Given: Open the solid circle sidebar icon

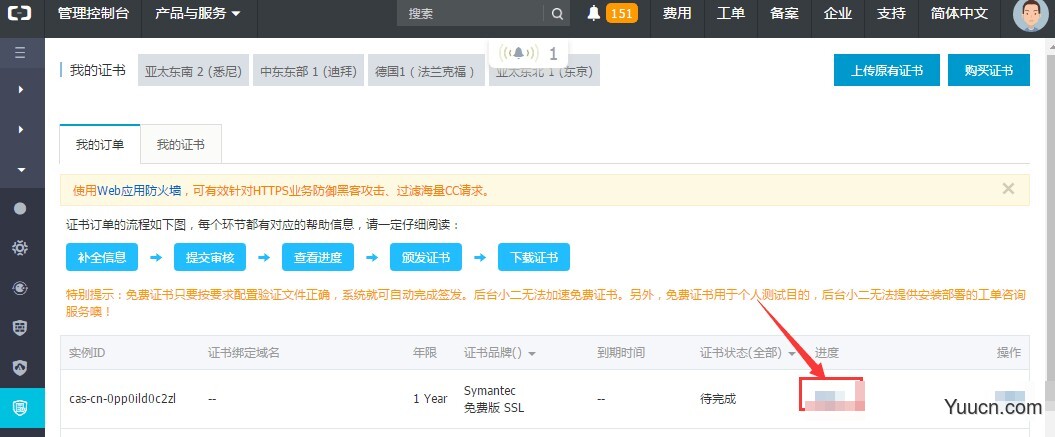Looking at the screenshot, I should pyautogui.click(x=20, y=209).
